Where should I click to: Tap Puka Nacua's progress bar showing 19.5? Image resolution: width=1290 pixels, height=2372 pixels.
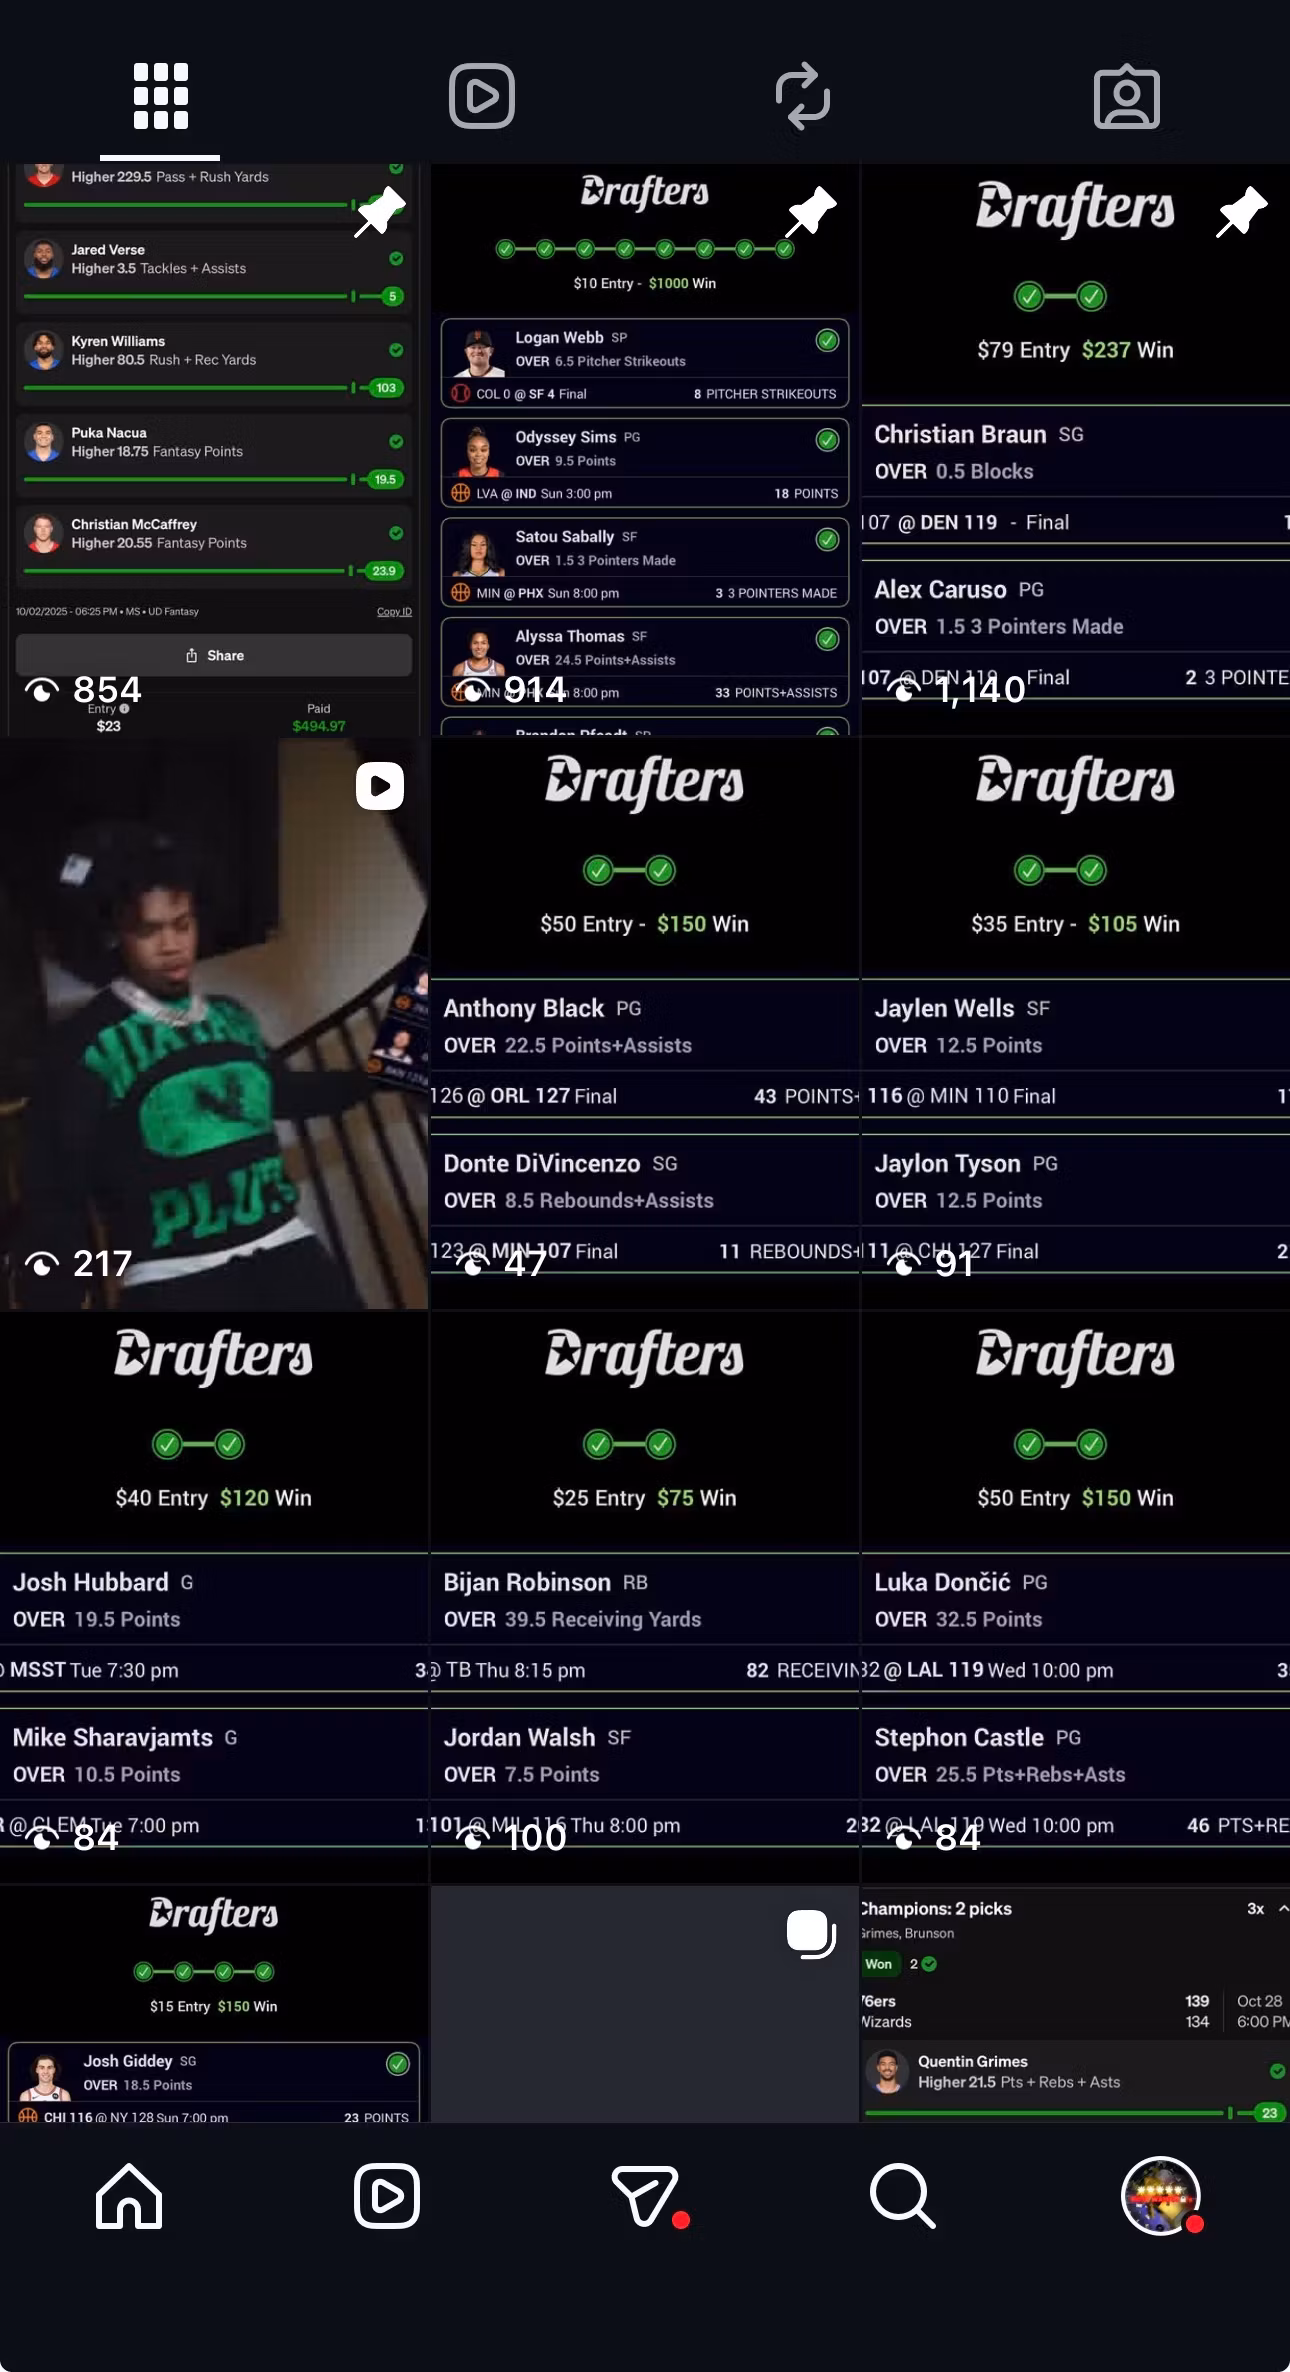[x=213, y=480]
